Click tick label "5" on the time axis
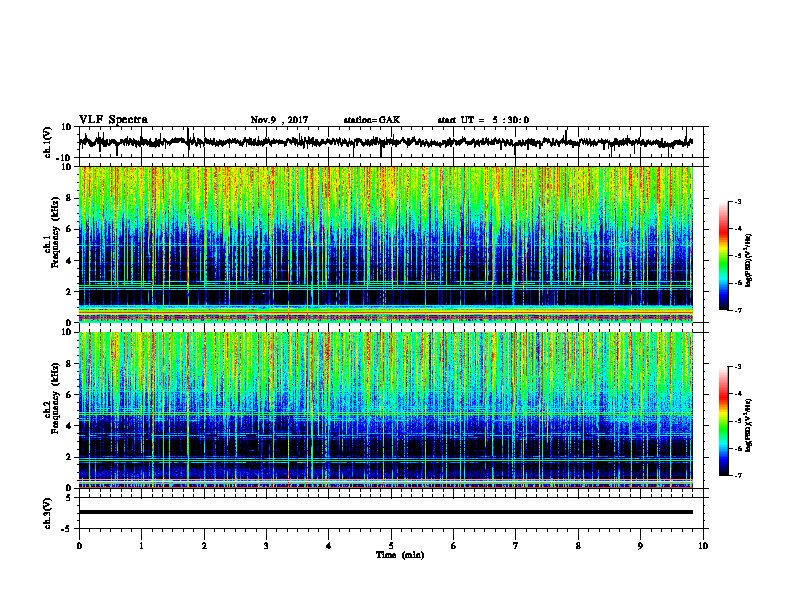The width and height of the screenshot is (792, 612). (x=391, y=546)
